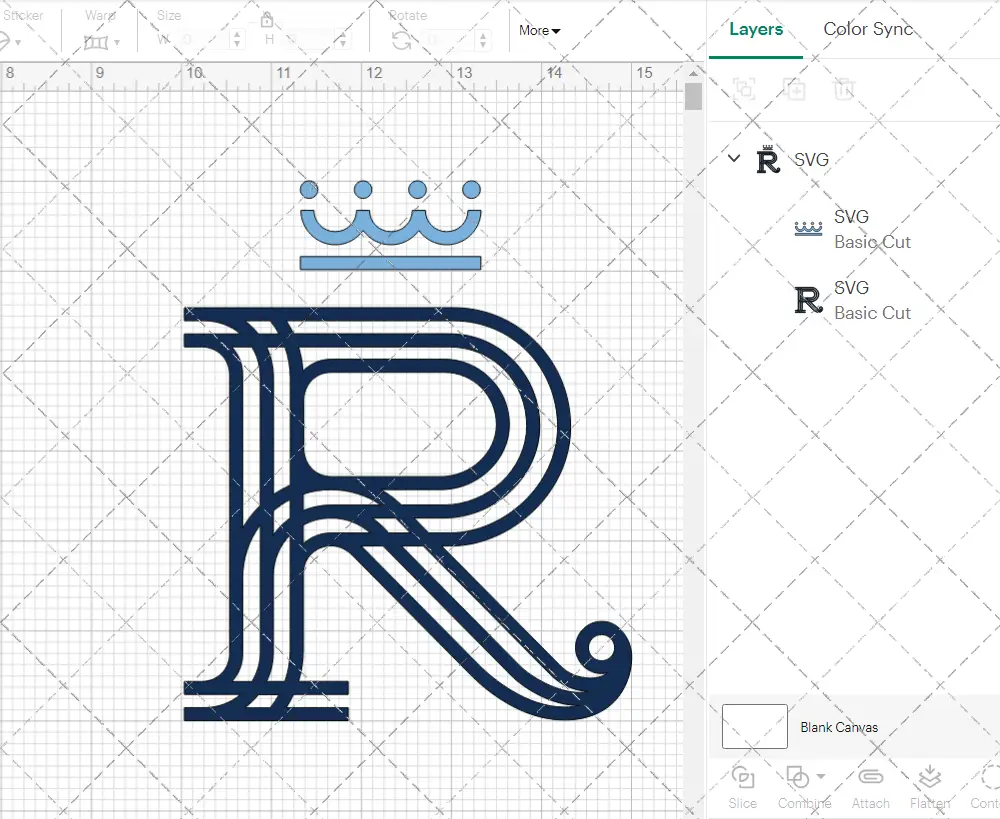Toggle the size aspect ratio lock
1000x819 pixels.
pos(267,20)
